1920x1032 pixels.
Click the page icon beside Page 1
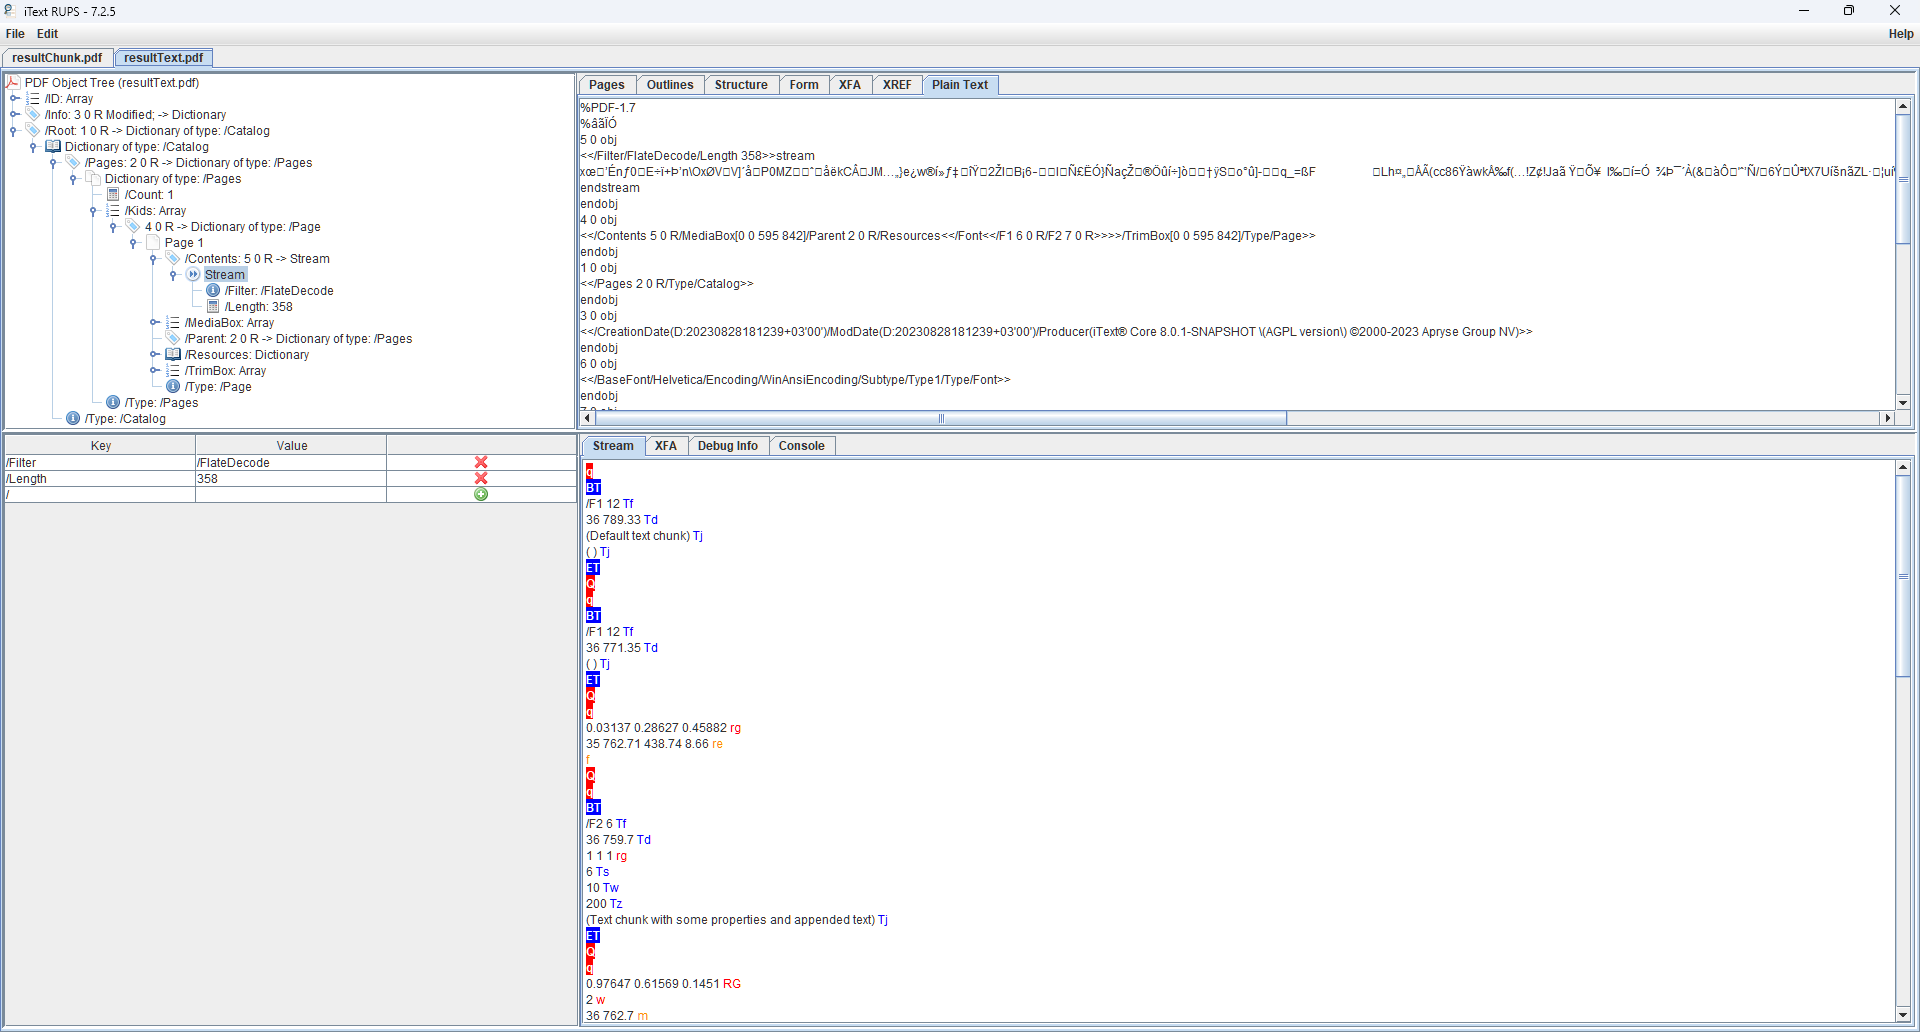point(155,242)
